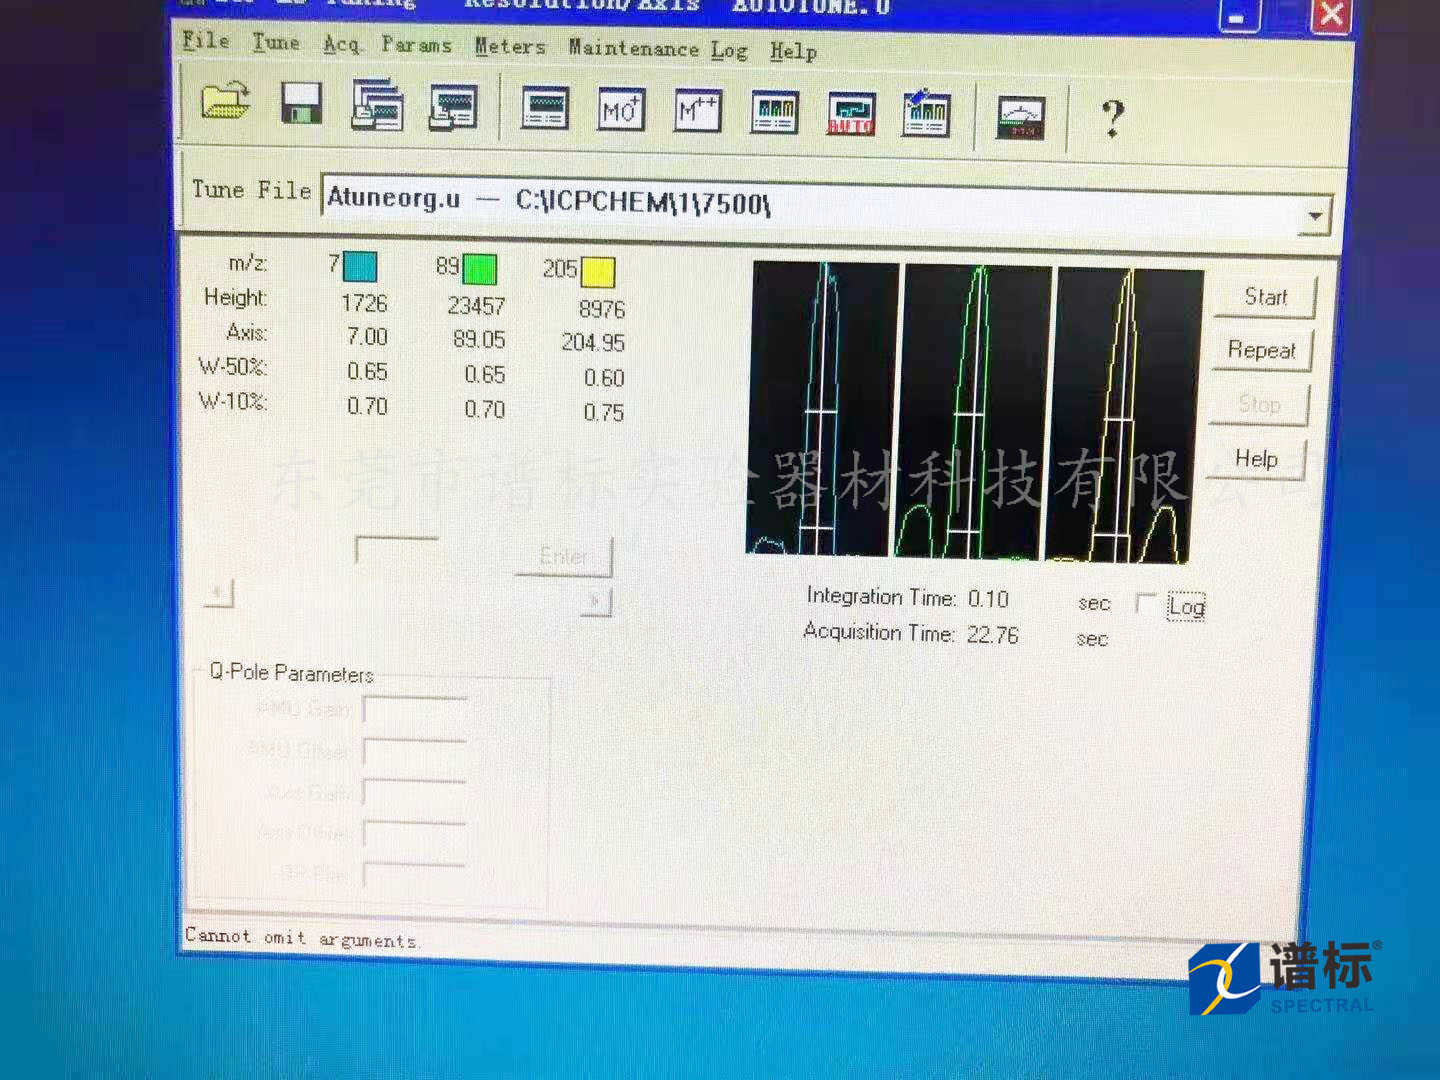Screen dimensions: 1440x1080
Task: Click the green m/z 89 color swatch
Action: 480,269
